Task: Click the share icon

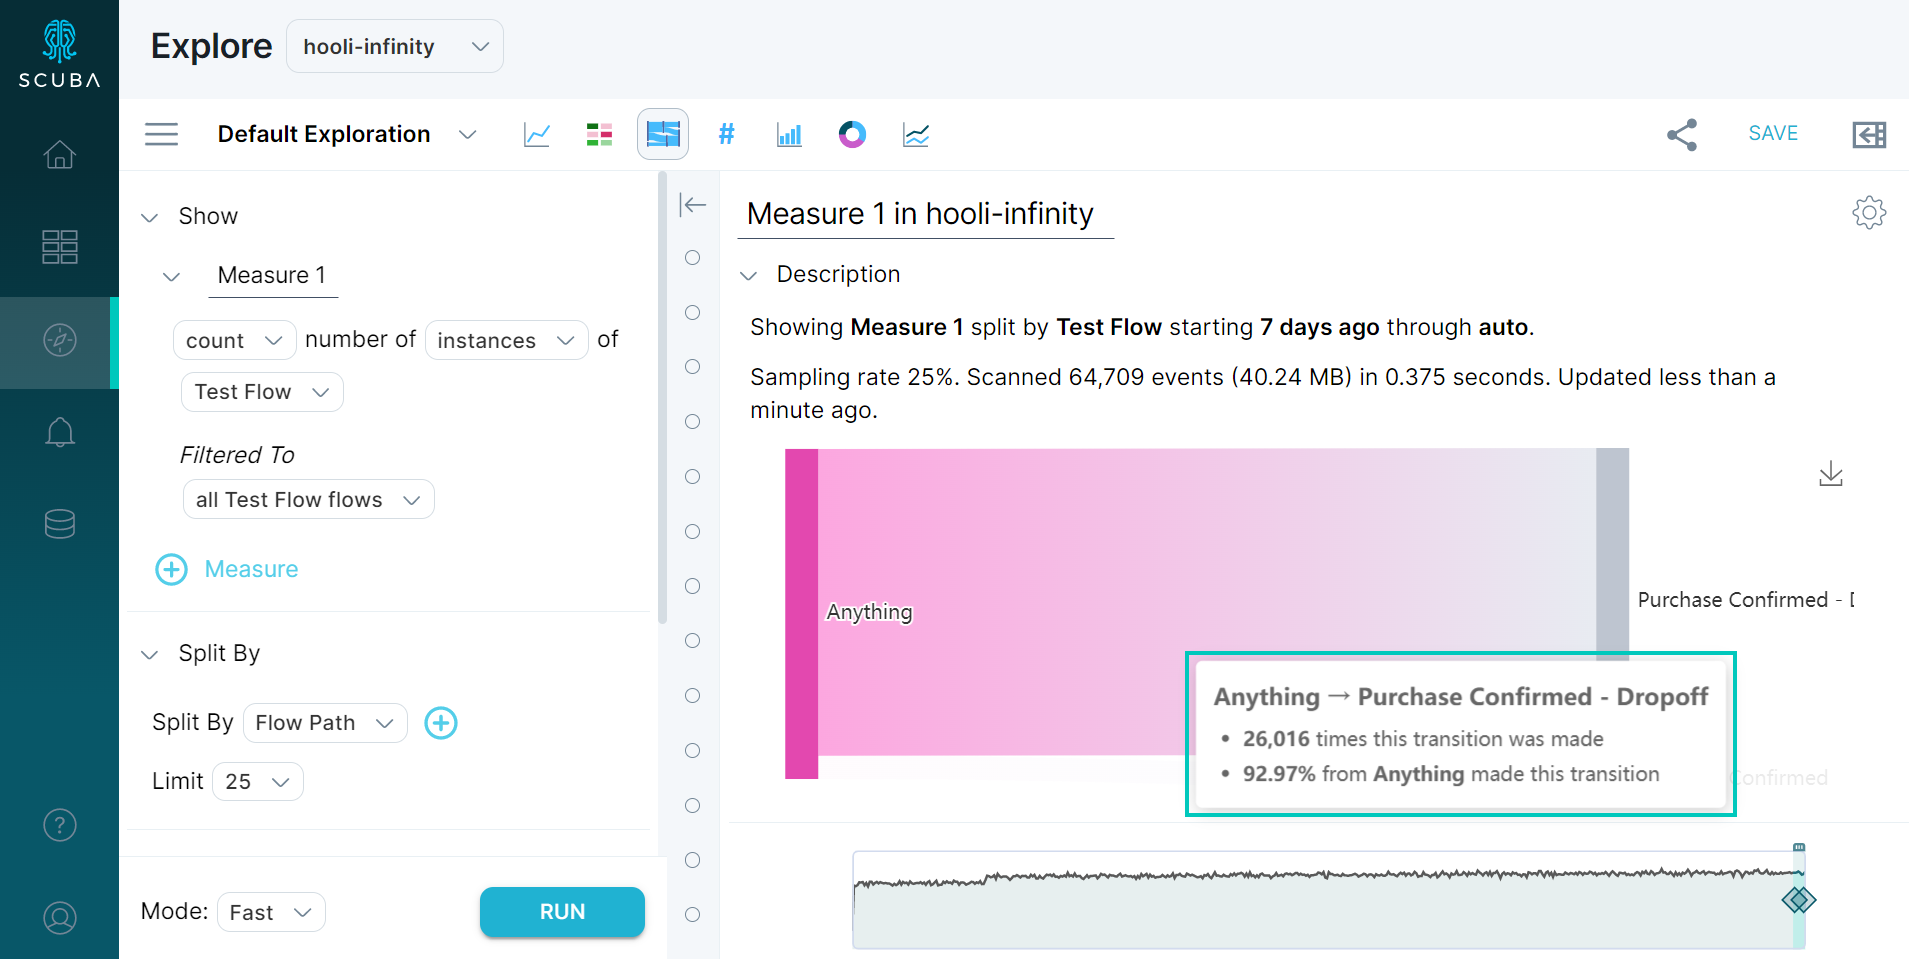Action: [1682, 134]
